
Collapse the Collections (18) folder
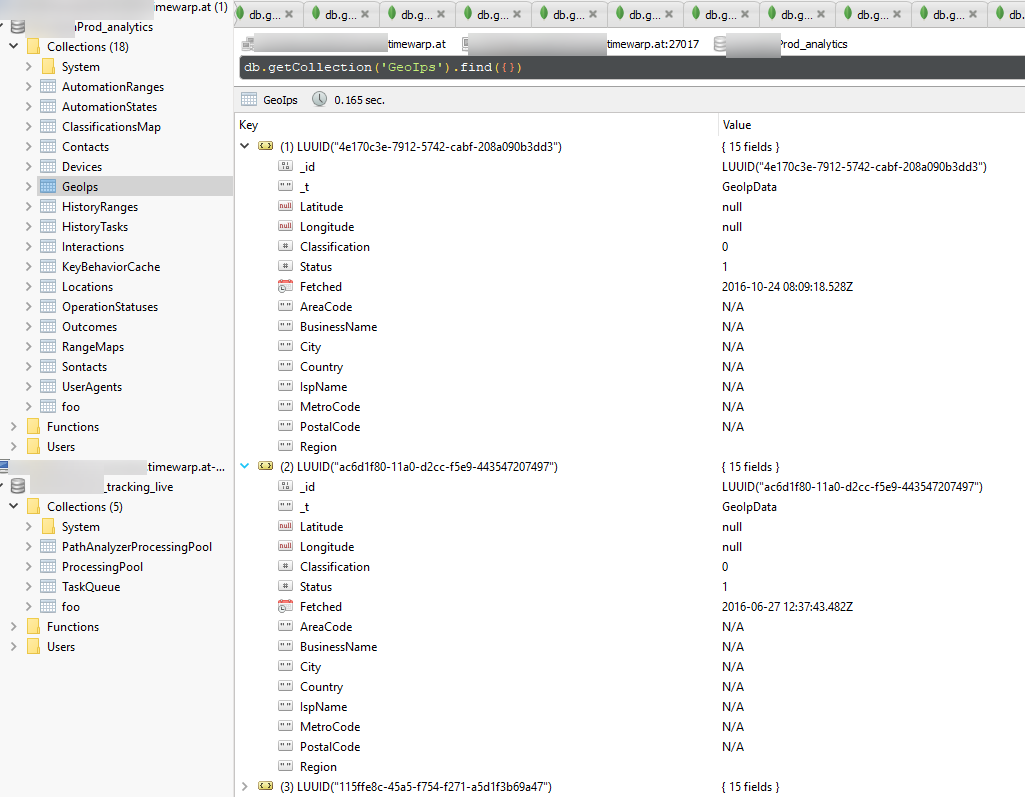[13, 46]
